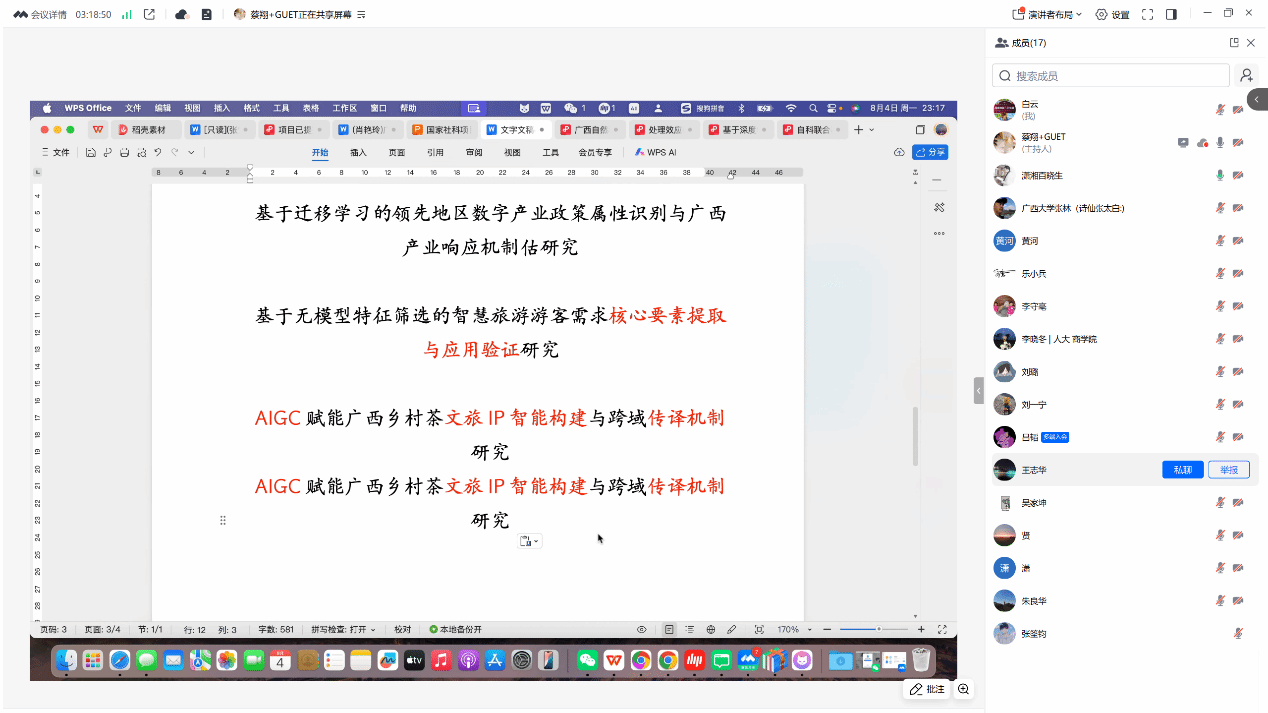The width and height of the screenshot is (1268, 713).
Task: Pop out the members panel into a window
Action: [x=1234, y=43]
